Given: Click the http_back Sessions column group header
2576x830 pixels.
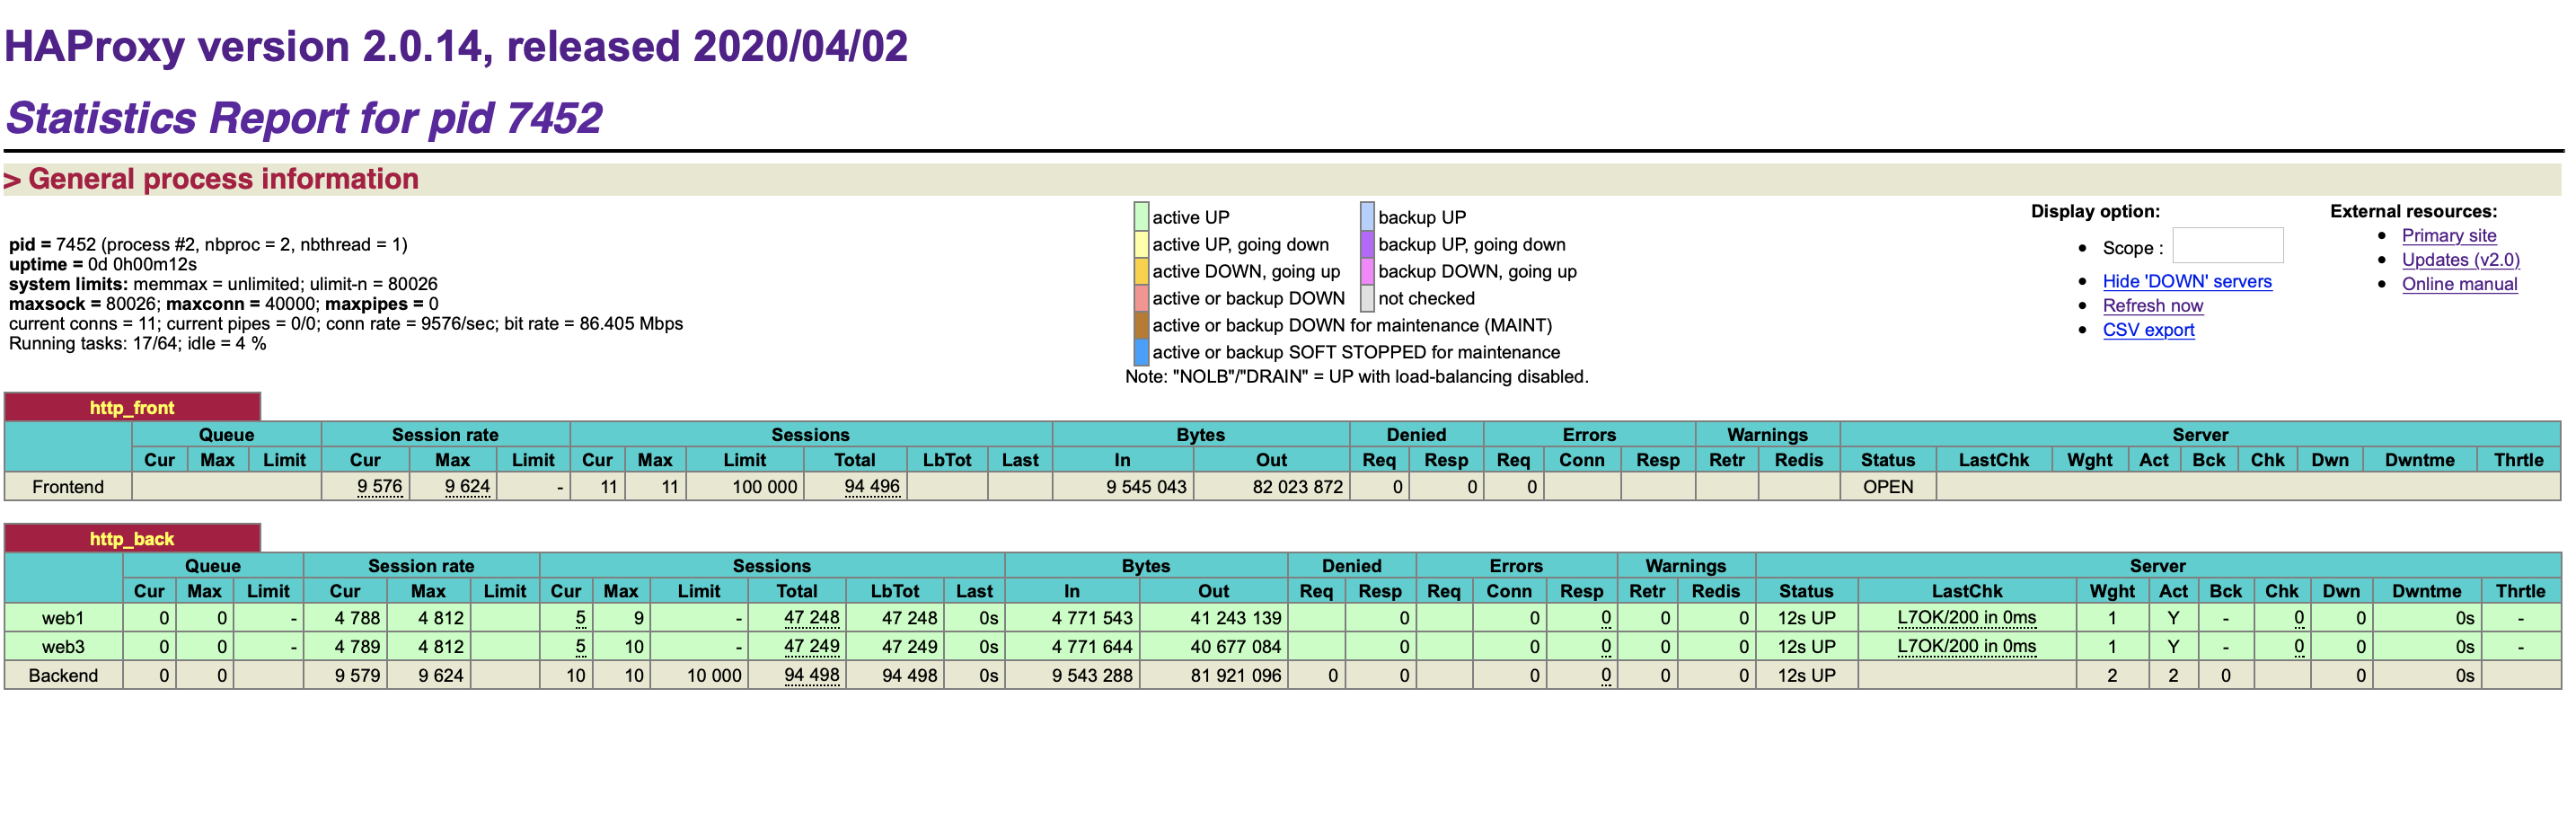Looking at the screenshot, I should pyautogui.click(x=771, y=566).
